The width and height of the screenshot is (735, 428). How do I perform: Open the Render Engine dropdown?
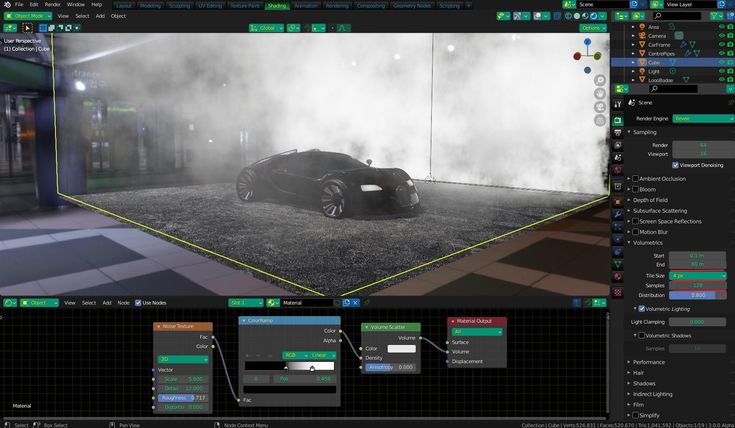click(x=699, y=118)
